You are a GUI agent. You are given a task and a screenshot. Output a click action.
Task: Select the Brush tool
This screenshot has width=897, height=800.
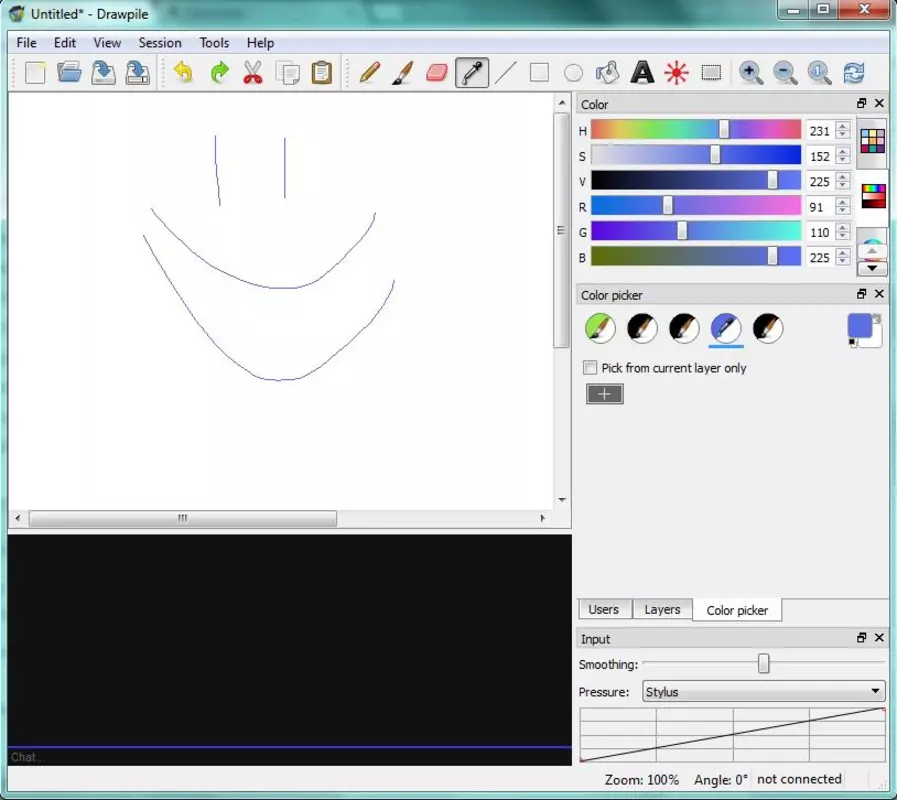click(403, 73)
